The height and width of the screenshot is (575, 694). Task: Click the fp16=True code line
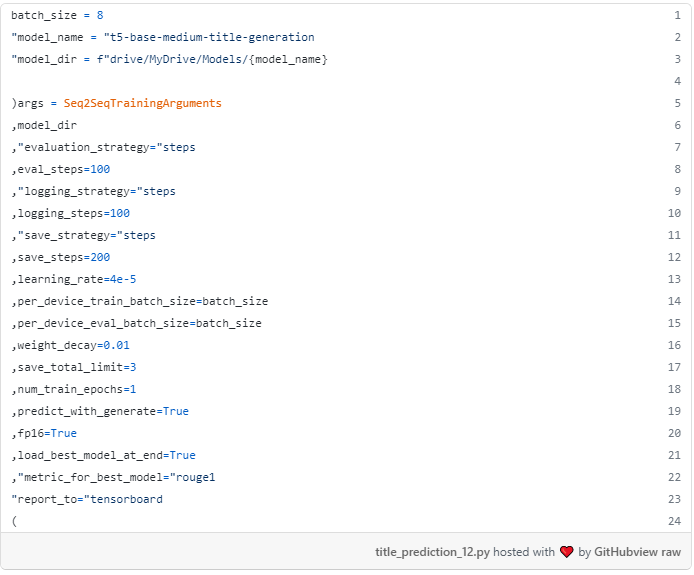click(44, 433)
